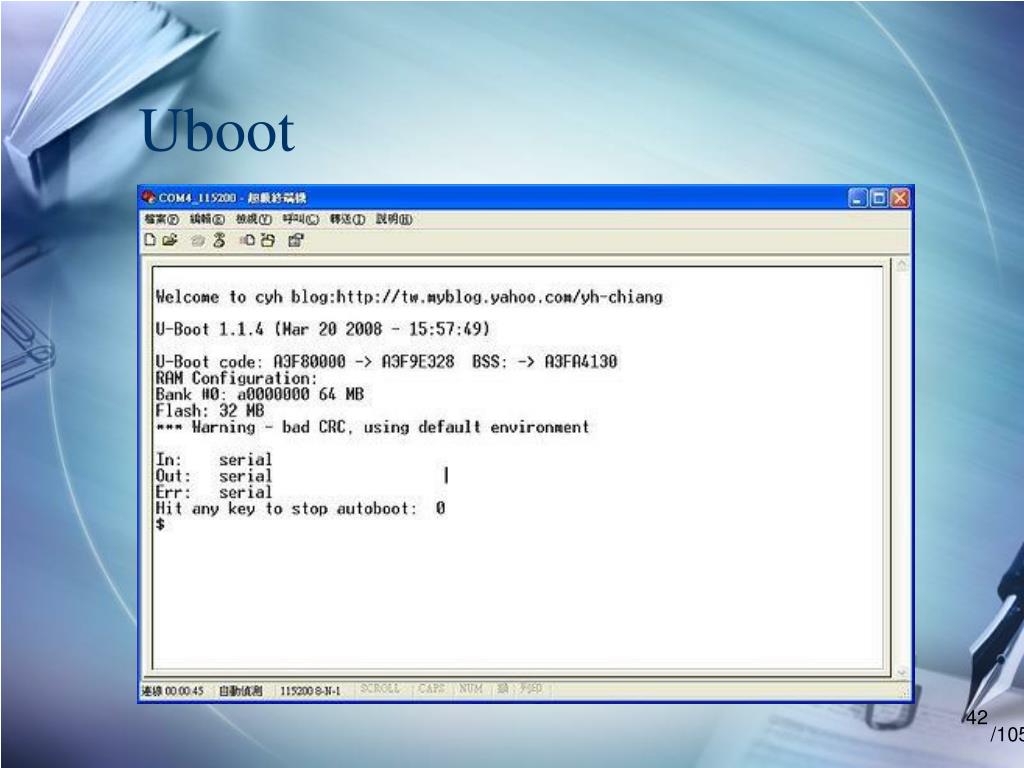This screenshot has width=1024, height=768.
Task: Click the 'Err: serial' line
Action: pyautogui.click(x=214, y=492)
